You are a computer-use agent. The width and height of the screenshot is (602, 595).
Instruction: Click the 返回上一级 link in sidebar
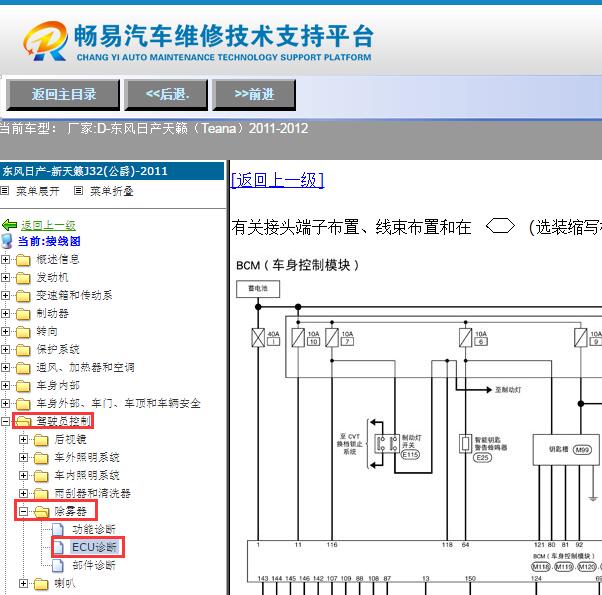[48, 225]
